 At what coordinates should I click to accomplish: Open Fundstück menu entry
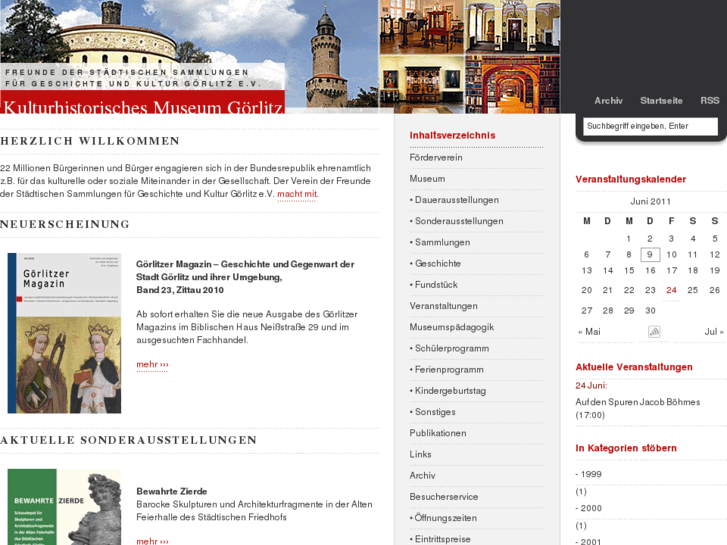(x=436, y=285)
